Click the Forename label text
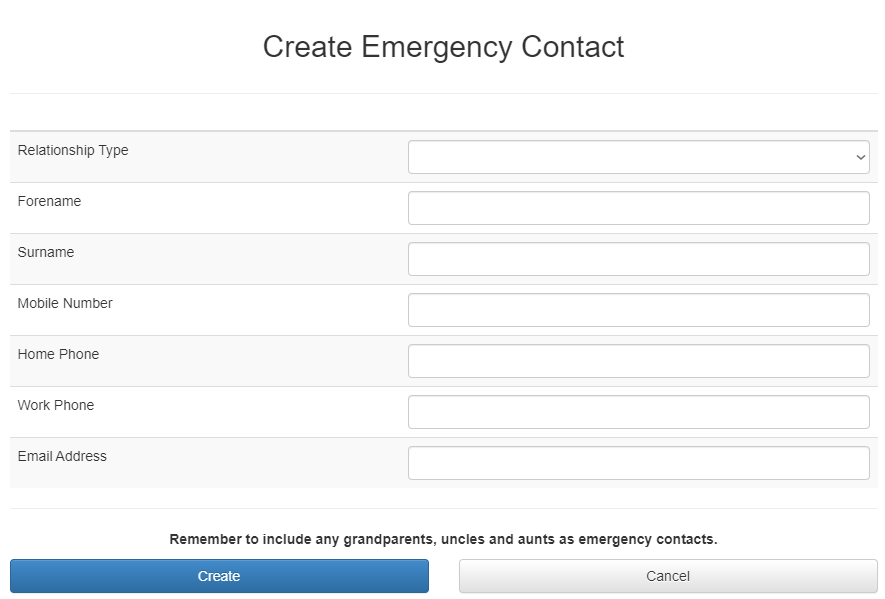Image resolution: width=885 pixels, height=599 pixels. click(49, 201)
